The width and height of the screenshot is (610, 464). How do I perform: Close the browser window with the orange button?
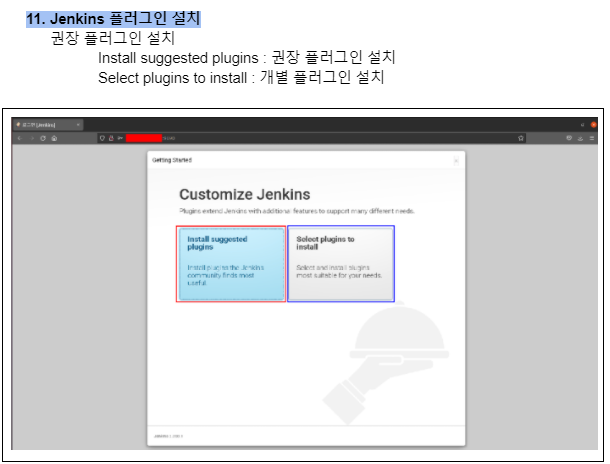[x=593, y=125]
